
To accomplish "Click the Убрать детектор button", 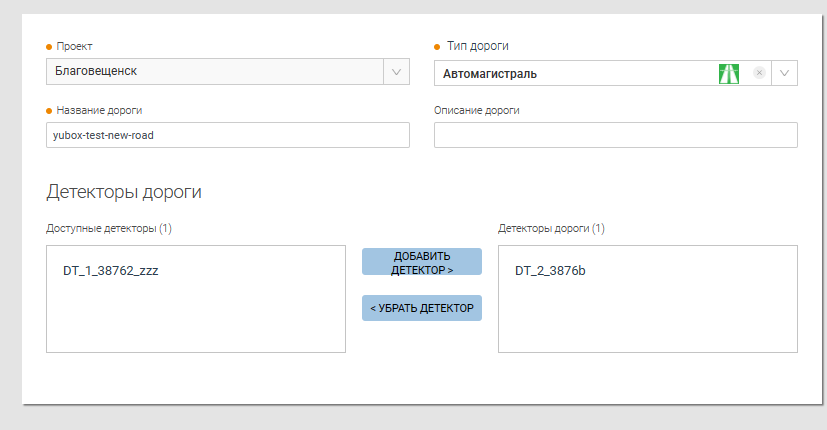I will [x=422, y=308].
